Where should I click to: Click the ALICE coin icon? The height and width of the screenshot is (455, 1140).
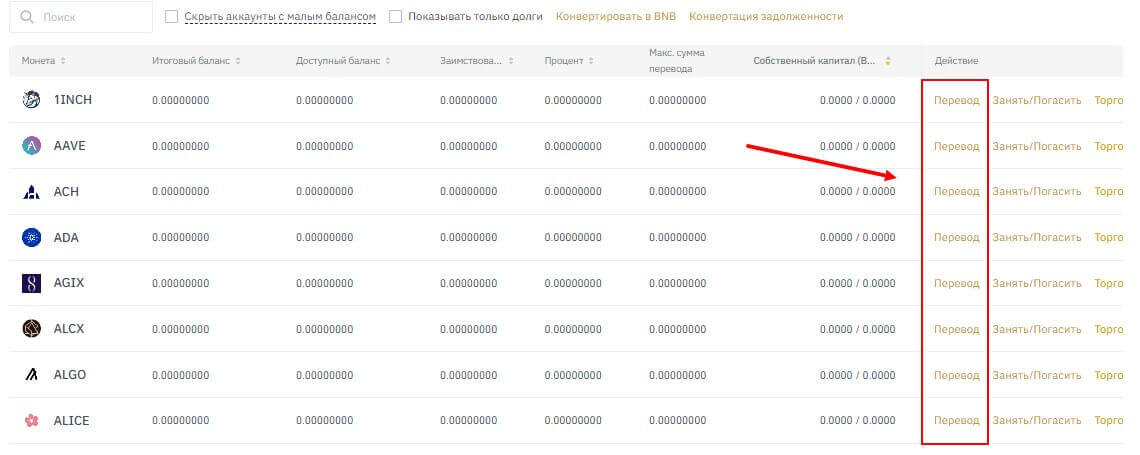pyautogui.click(x=31, y=421)
